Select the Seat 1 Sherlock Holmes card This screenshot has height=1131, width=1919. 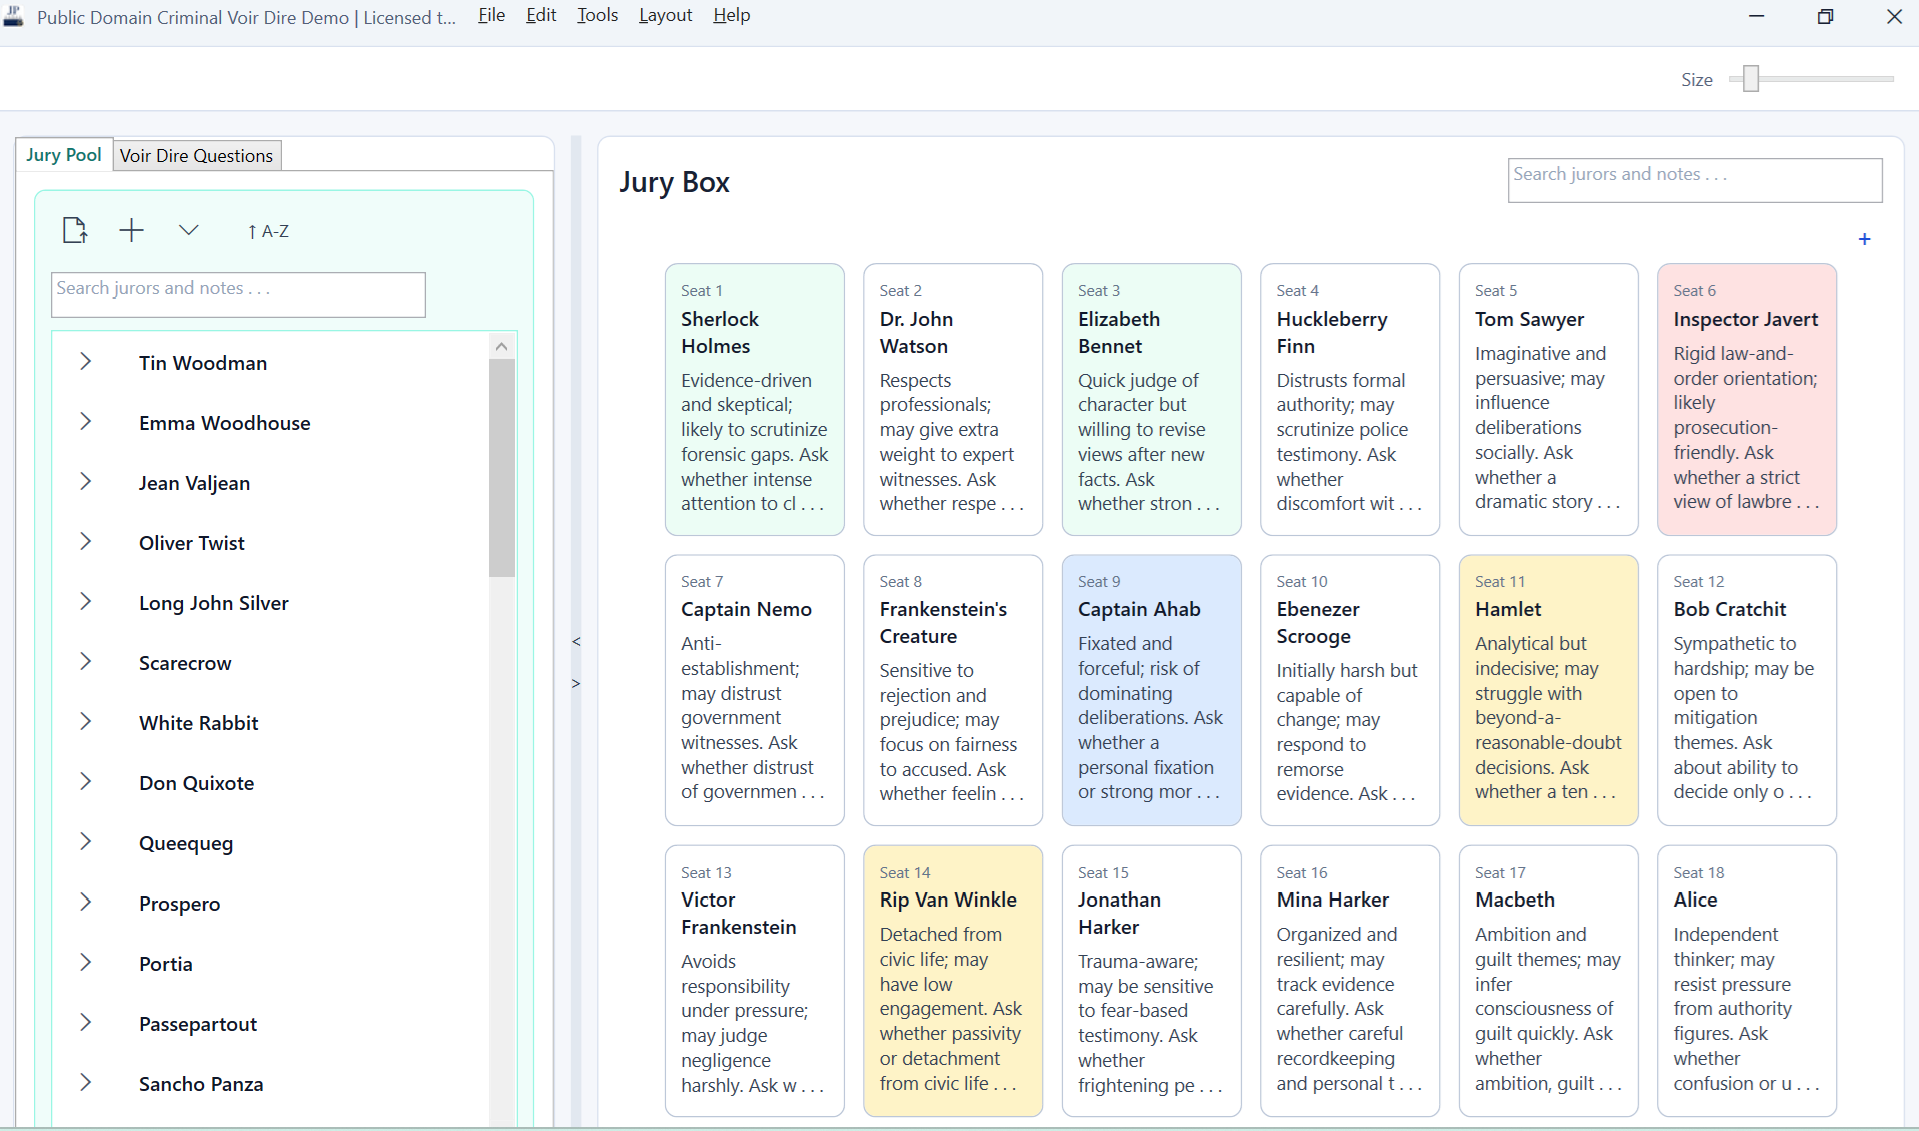pyautogui.click(x=754, y=399)
